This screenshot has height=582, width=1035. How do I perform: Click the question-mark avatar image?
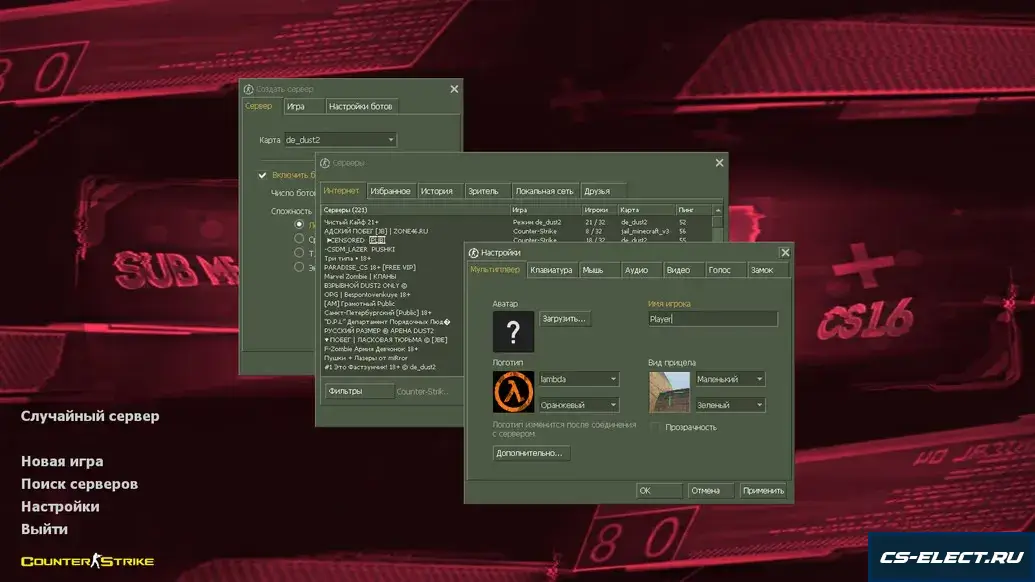coord(513,331)
